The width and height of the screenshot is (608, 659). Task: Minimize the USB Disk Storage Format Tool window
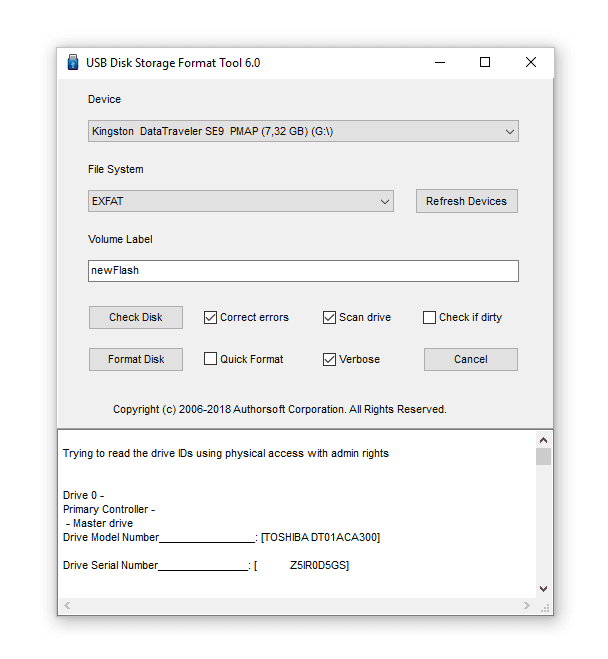point(440,63)
